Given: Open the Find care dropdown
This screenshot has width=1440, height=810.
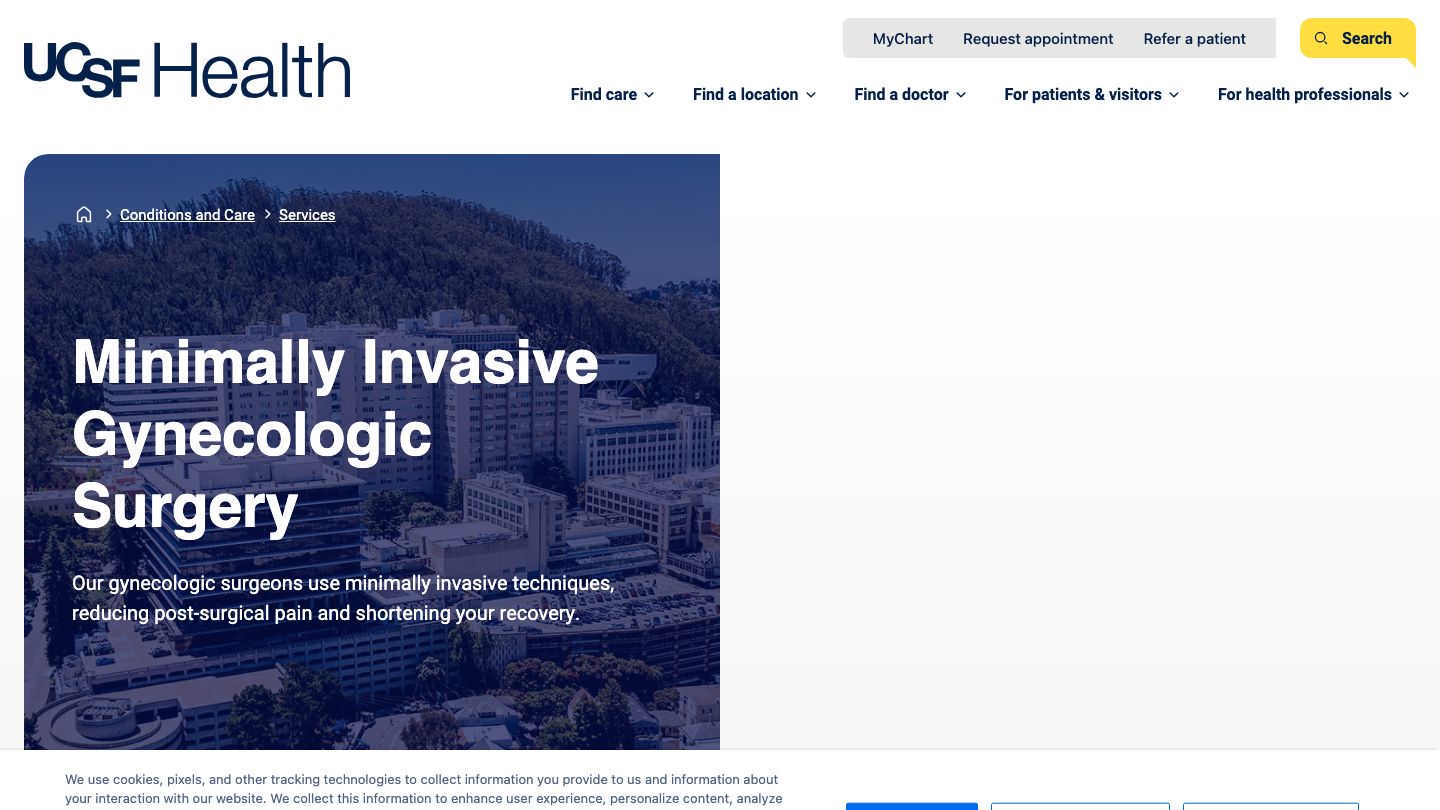Looking at the screenshot, I should point(604,94).
